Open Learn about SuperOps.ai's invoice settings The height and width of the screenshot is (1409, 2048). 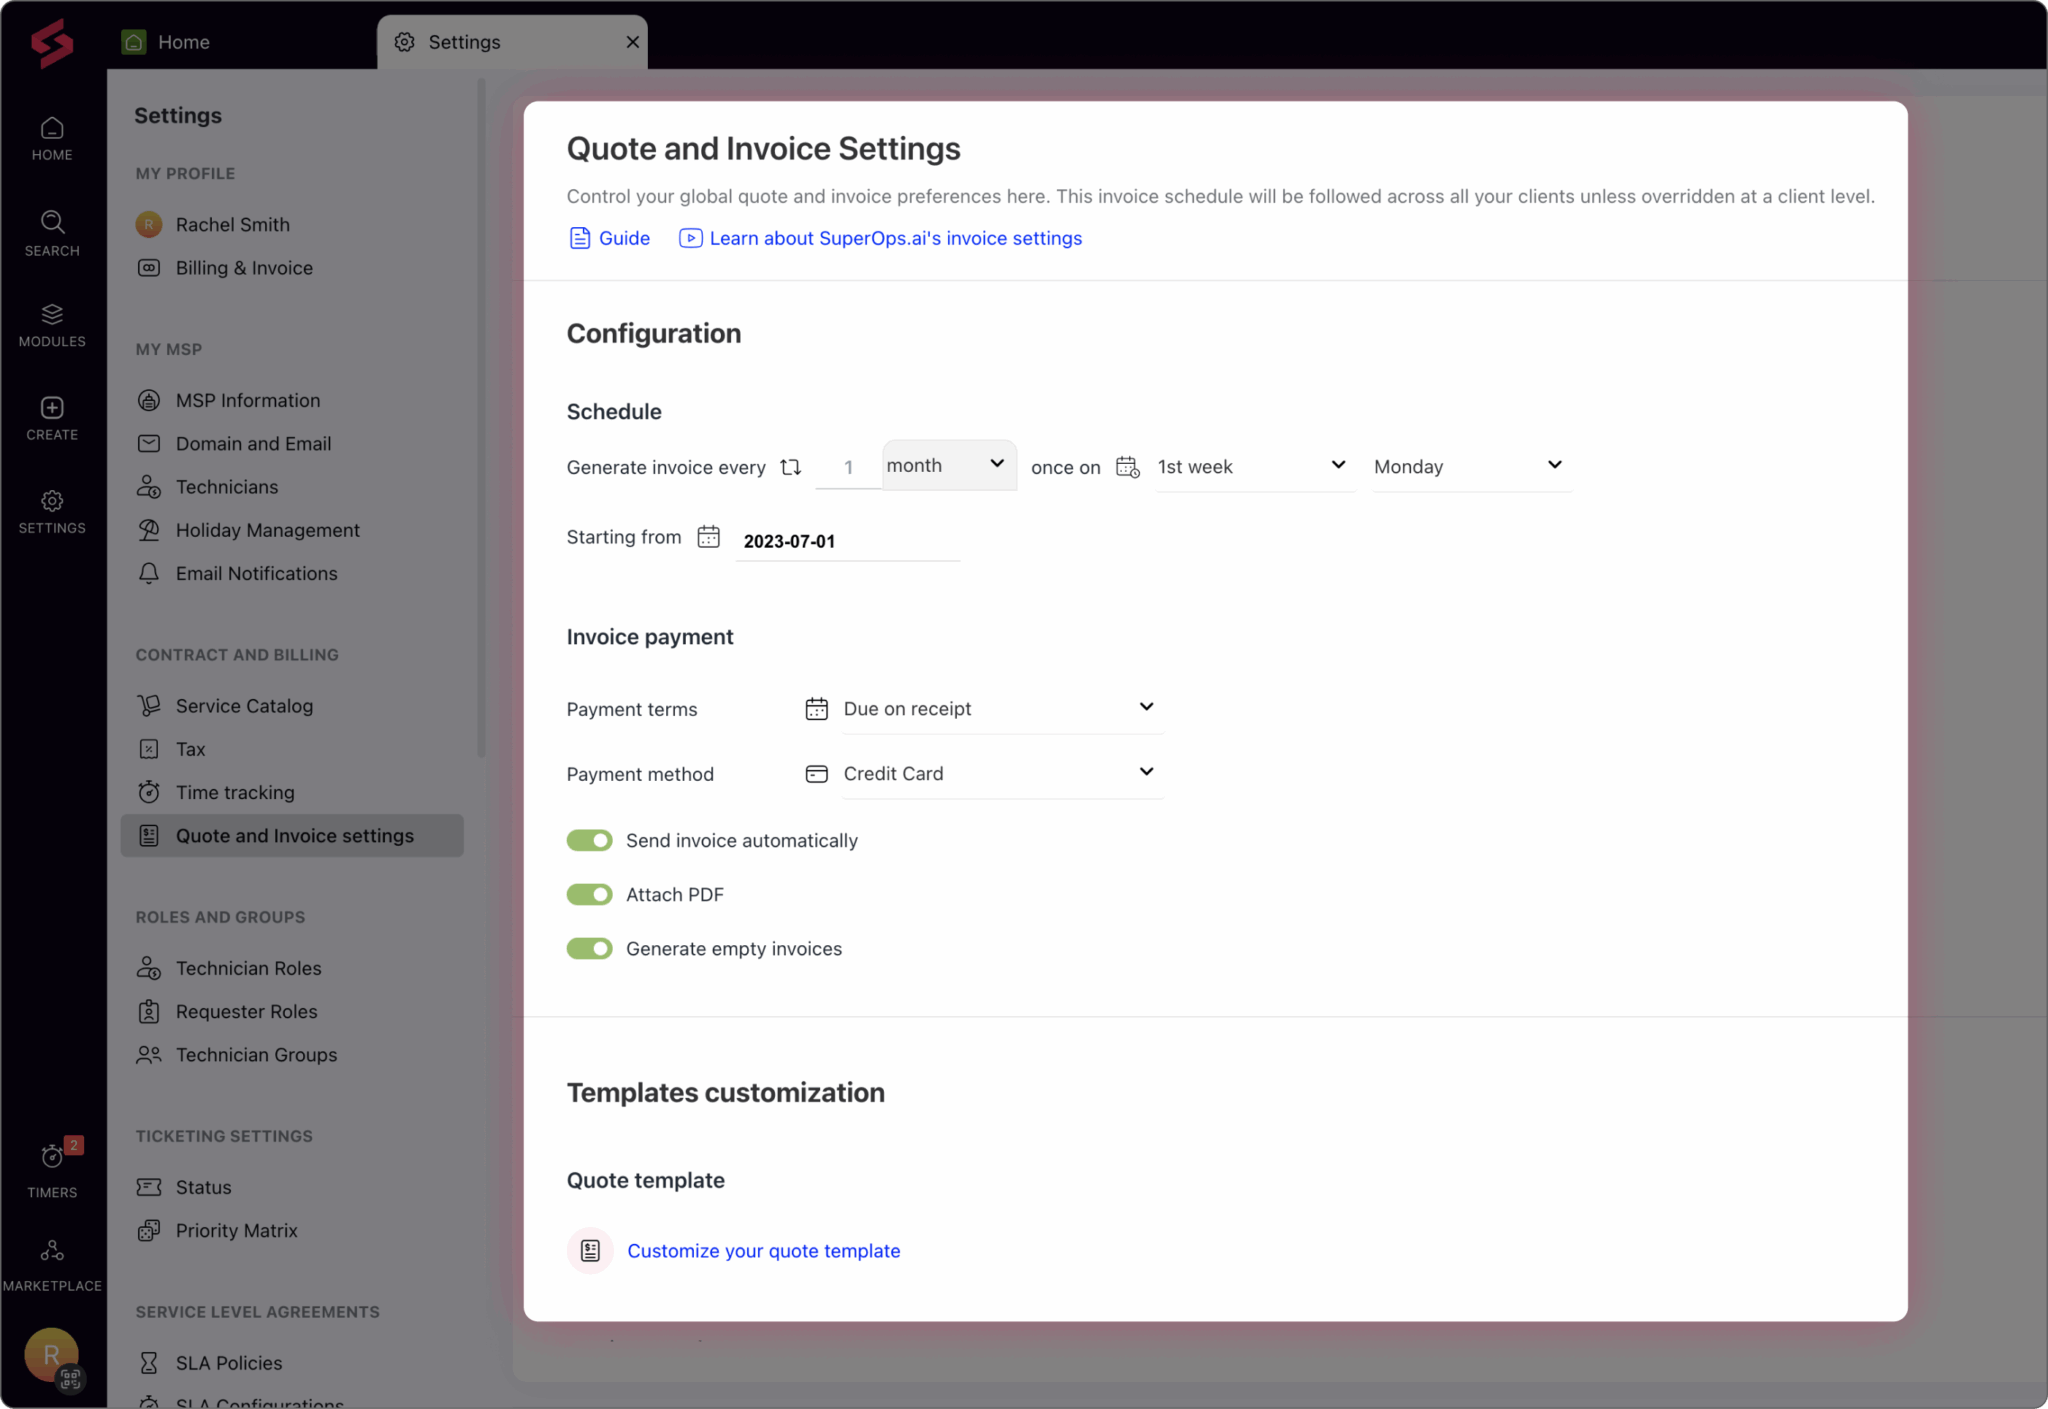point(895,238)
